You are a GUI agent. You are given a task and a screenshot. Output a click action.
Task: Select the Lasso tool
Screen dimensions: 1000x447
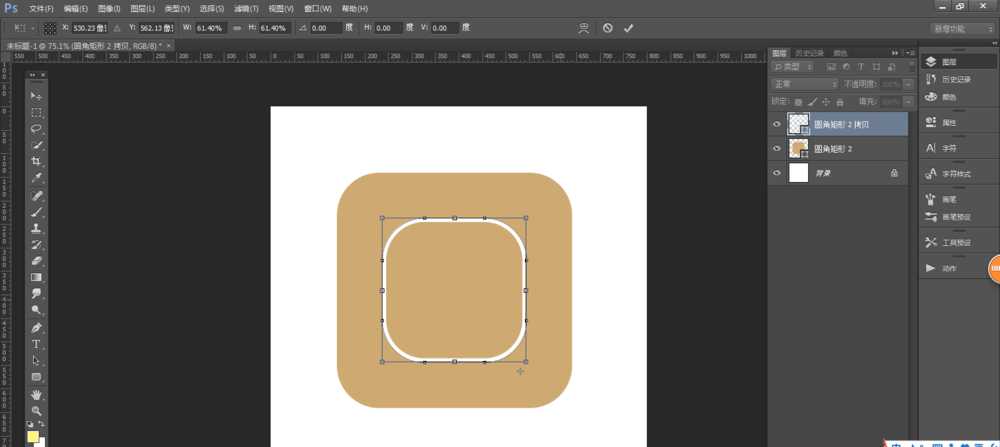tap(36, 129)
